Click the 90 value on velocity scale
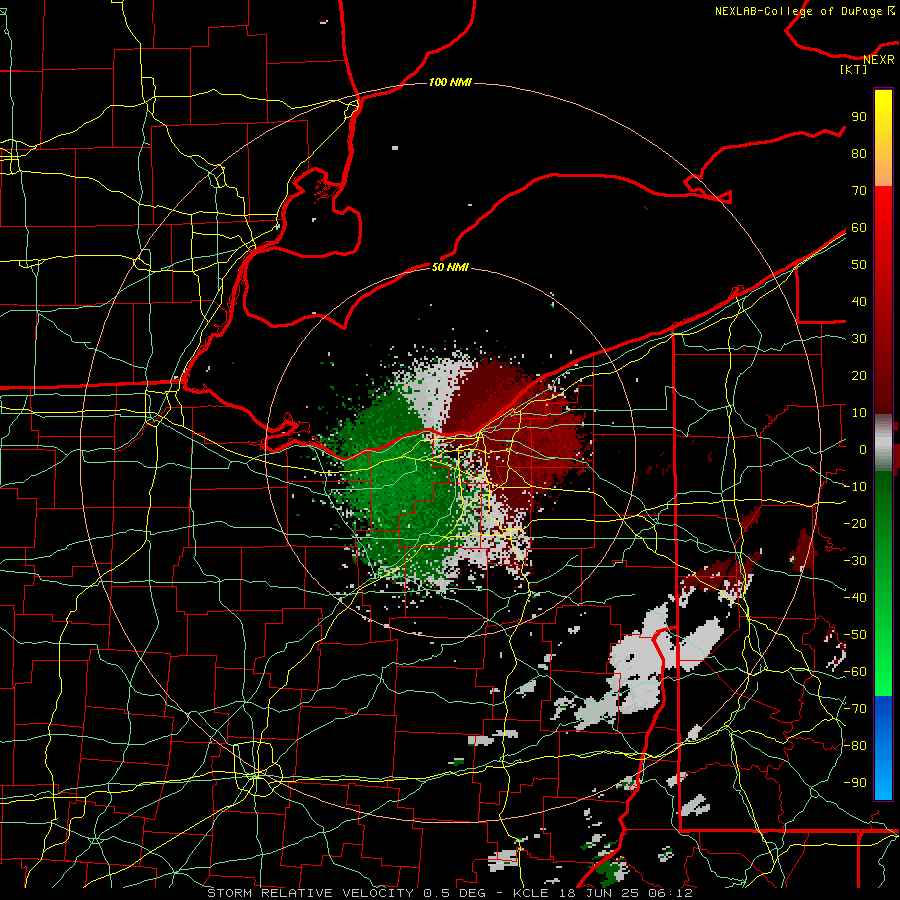This screenshot has width=900, height=900. (x=859, y=117)
